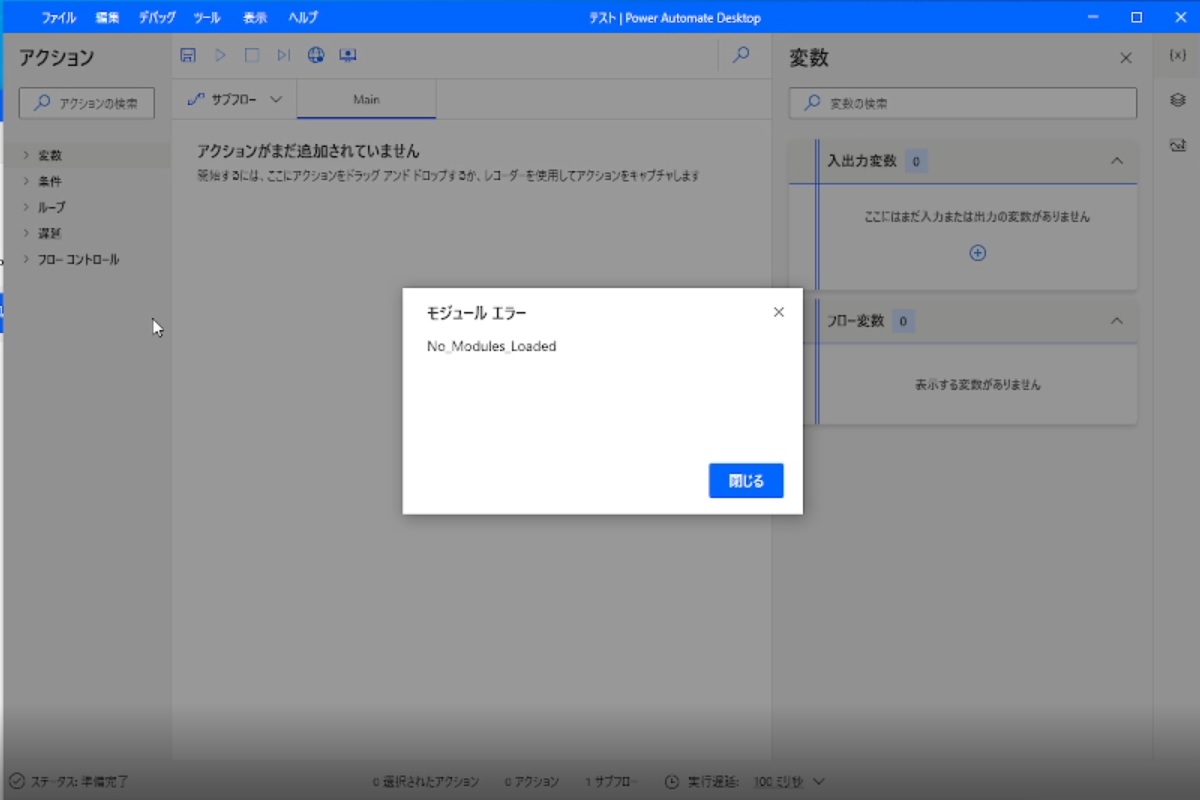Switch to the Main tab
This screenshot has width=1200, height=800.
[366, 99]
